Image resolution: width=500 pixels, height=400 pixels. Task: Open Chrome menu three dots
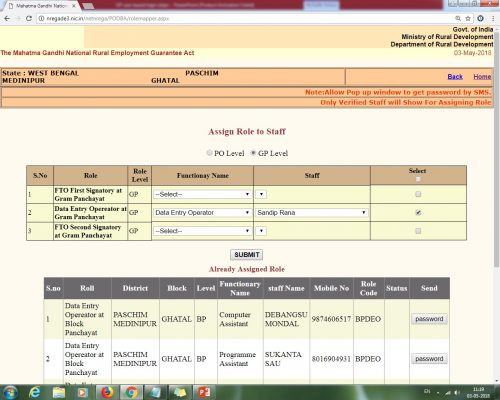coord(493,18)
